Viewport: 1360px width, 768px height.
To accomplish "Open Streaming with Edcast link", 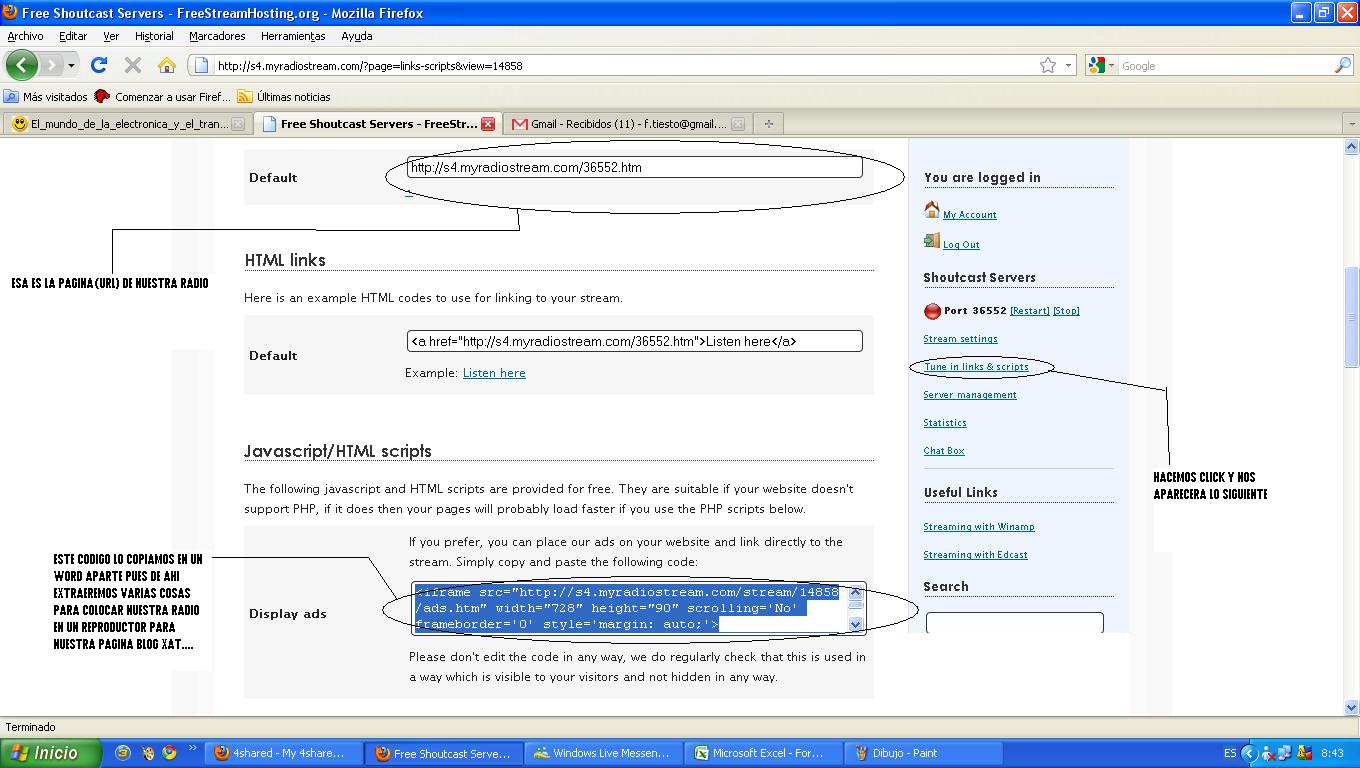I will [x=975, y=555].
